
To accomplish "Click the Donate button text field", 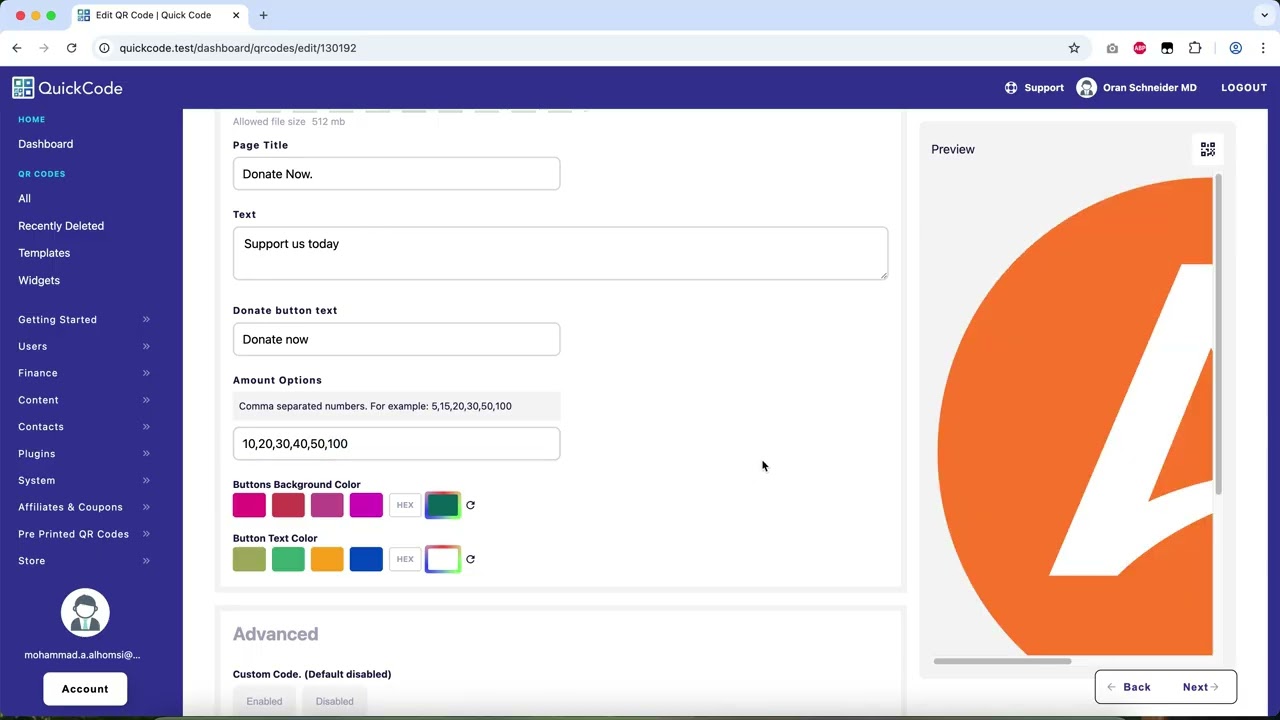I will tap(396, 339).
